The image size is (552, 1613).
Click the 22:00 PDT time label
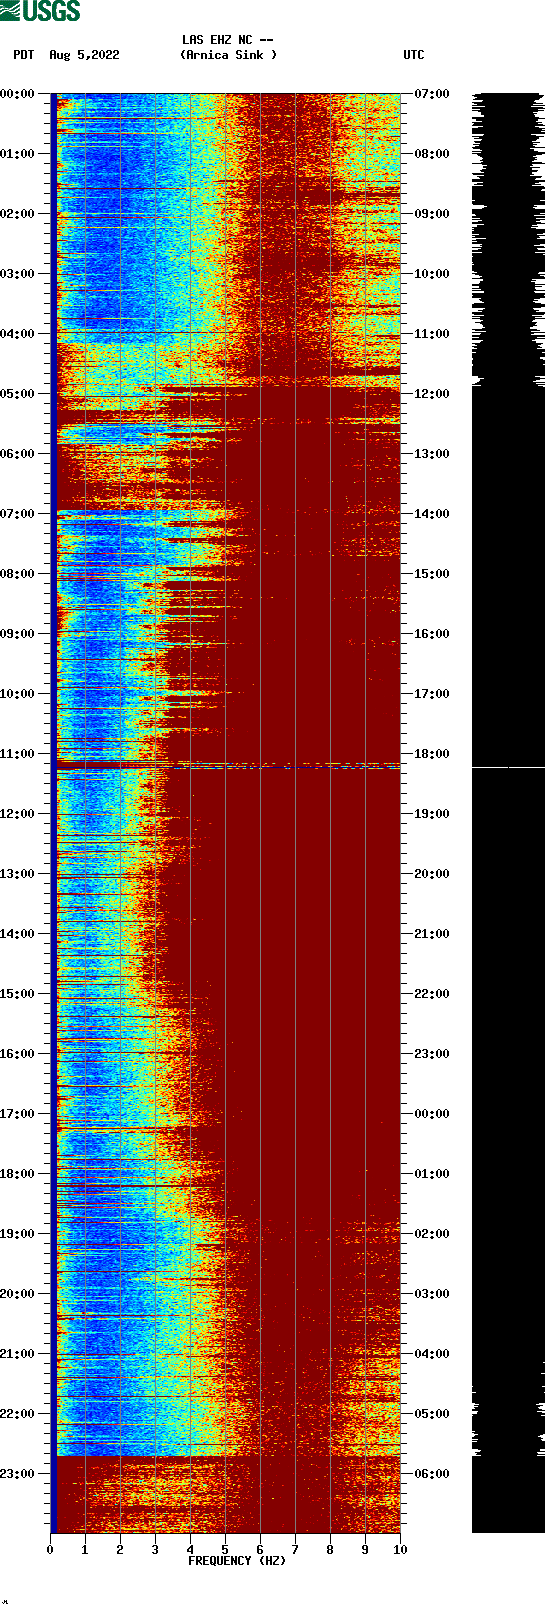click(x=18, y=1414)
